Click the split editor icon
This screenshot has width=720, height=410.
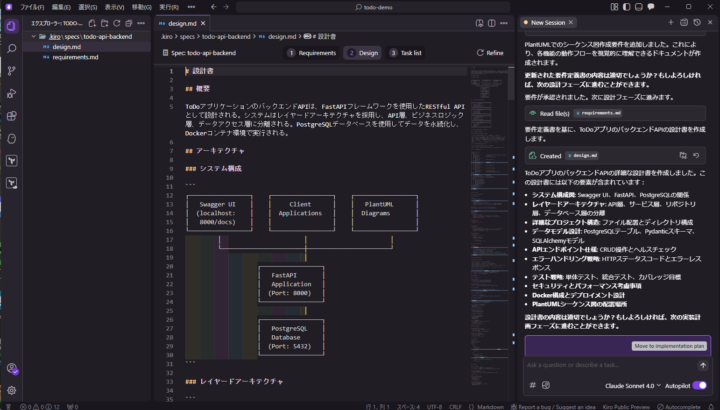click(x=493, y=21)
